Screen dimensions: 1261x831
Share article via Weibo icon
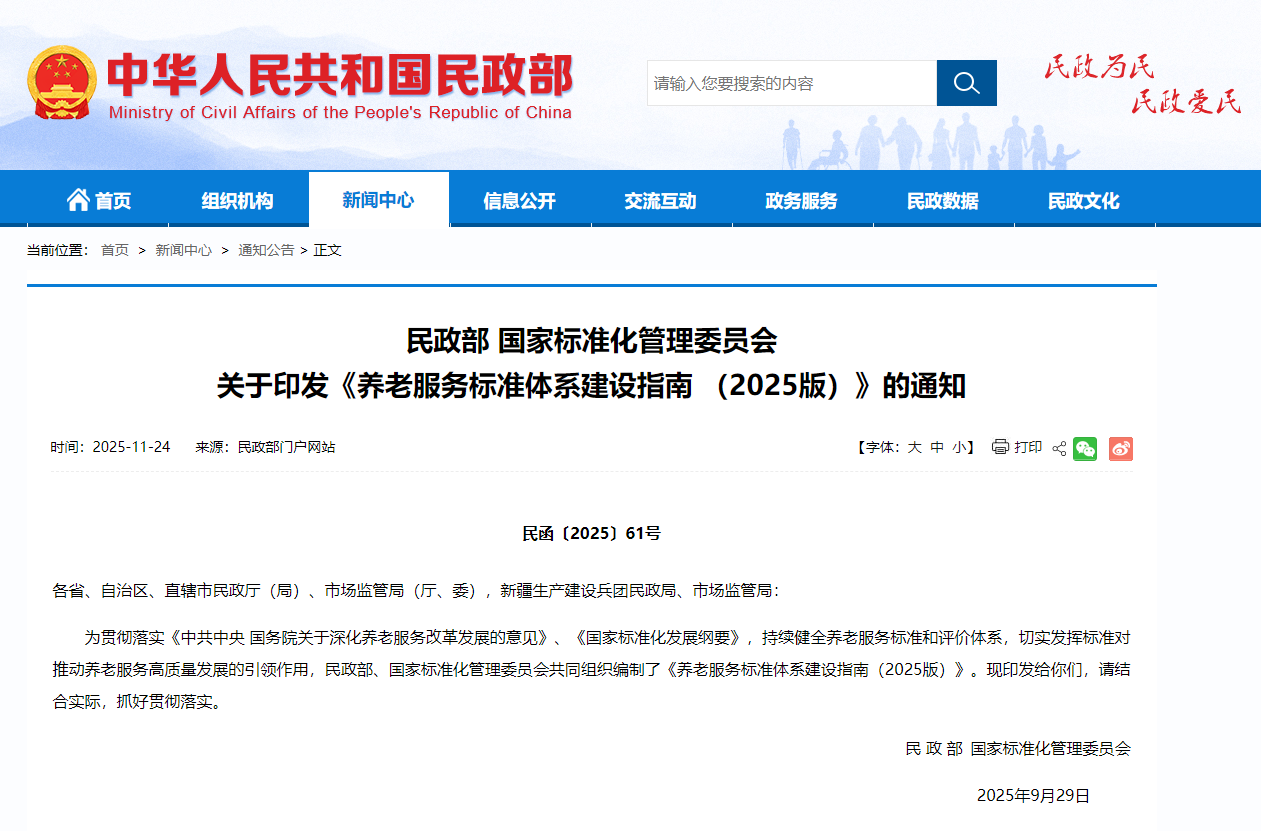click(x=1120, y=449)
